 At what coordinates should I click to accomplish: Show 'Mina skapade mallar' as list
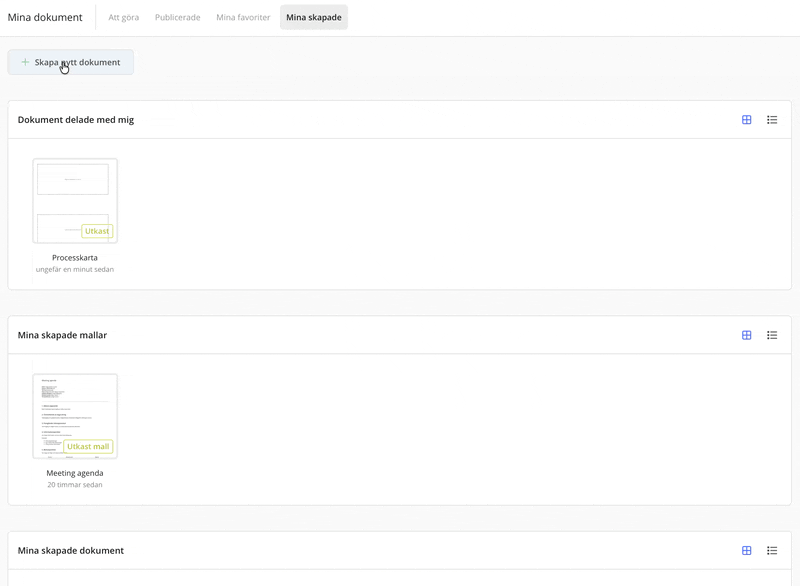point(772,335)
